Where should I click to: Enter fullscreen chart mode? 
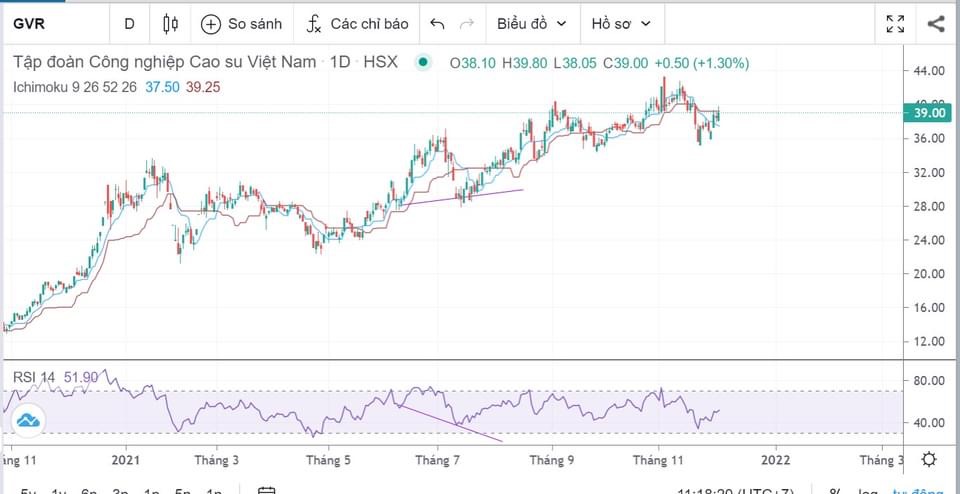click(896, 24)
